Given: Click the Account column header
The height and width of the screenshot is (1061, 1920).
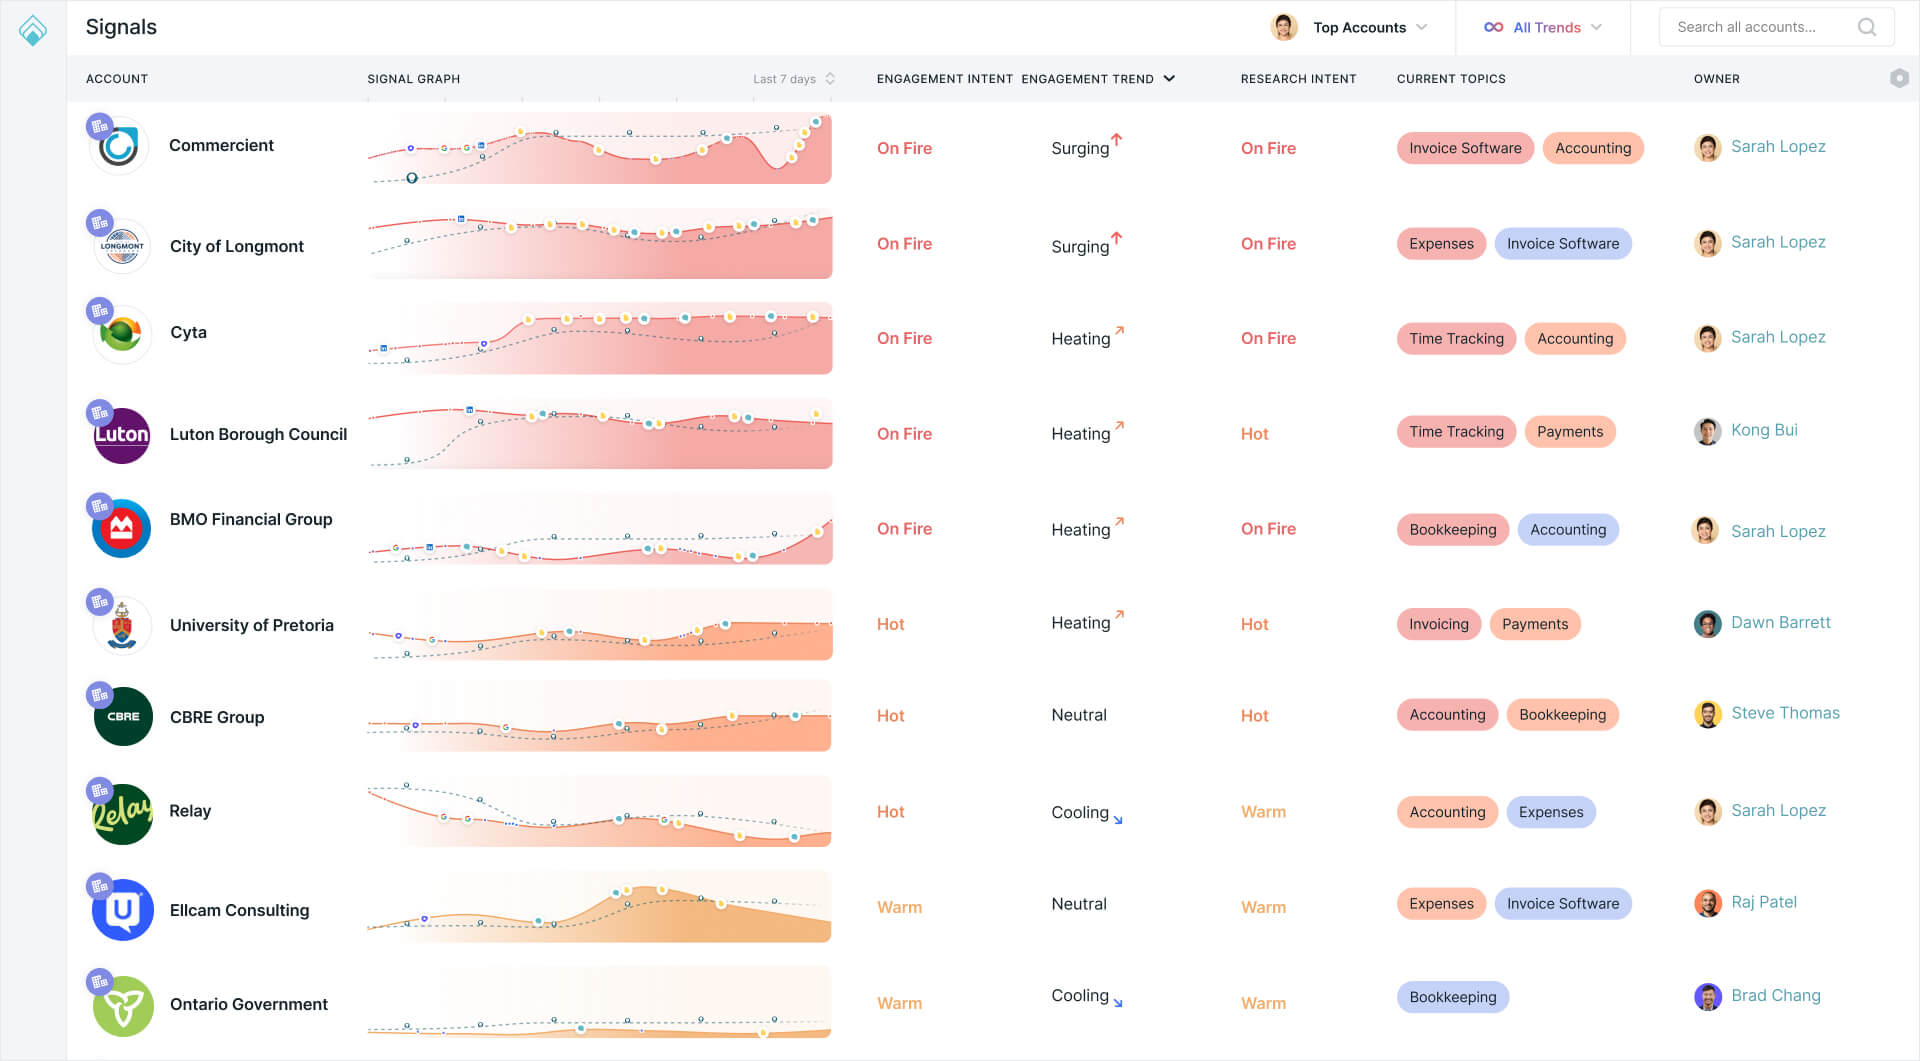Looking at the screenshot, I should [117, 79].
